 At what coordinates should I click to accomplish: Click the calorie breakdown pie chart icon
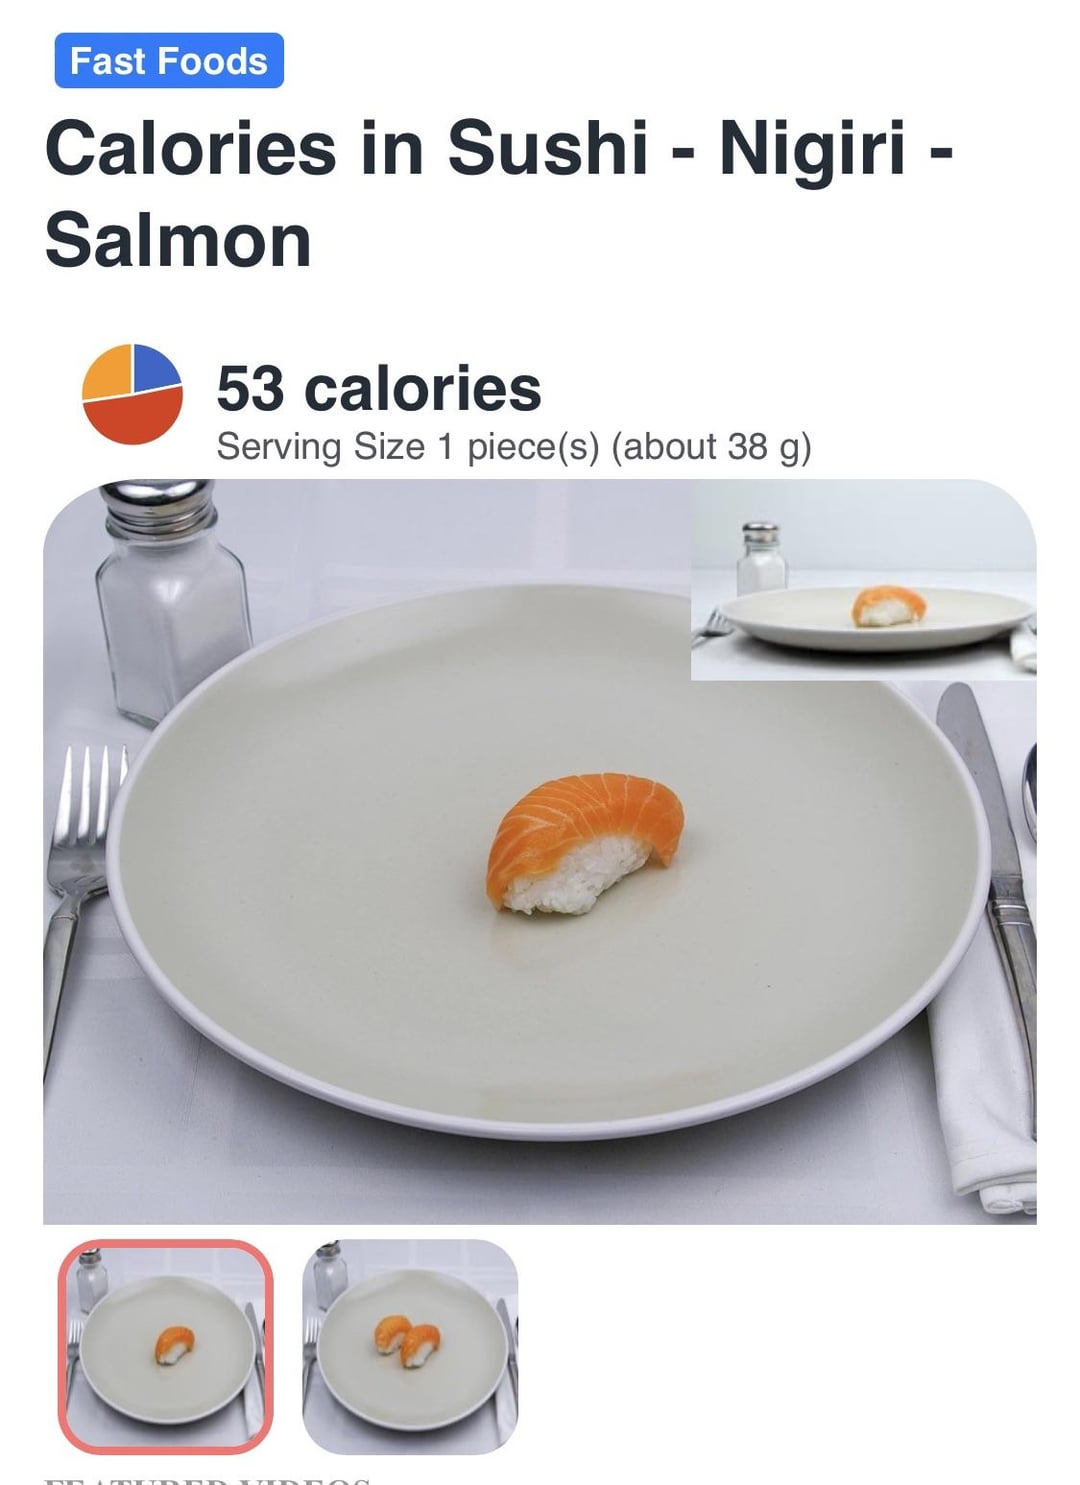click(x=132, y=394)
